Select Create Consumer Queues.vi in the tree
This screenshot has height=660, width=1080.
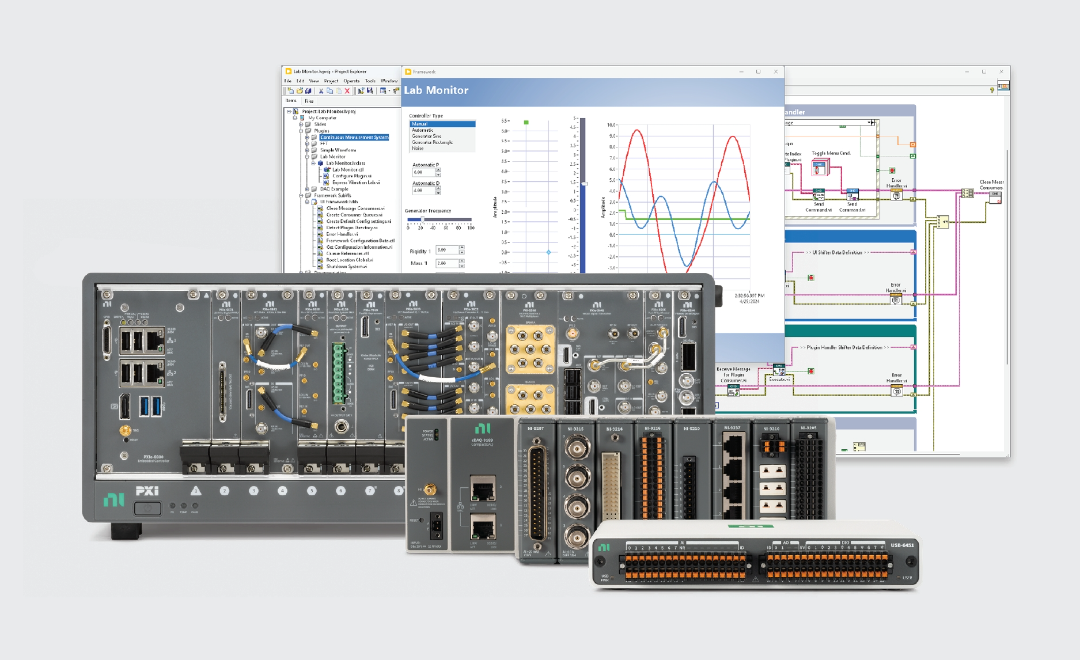pos(355,215)
